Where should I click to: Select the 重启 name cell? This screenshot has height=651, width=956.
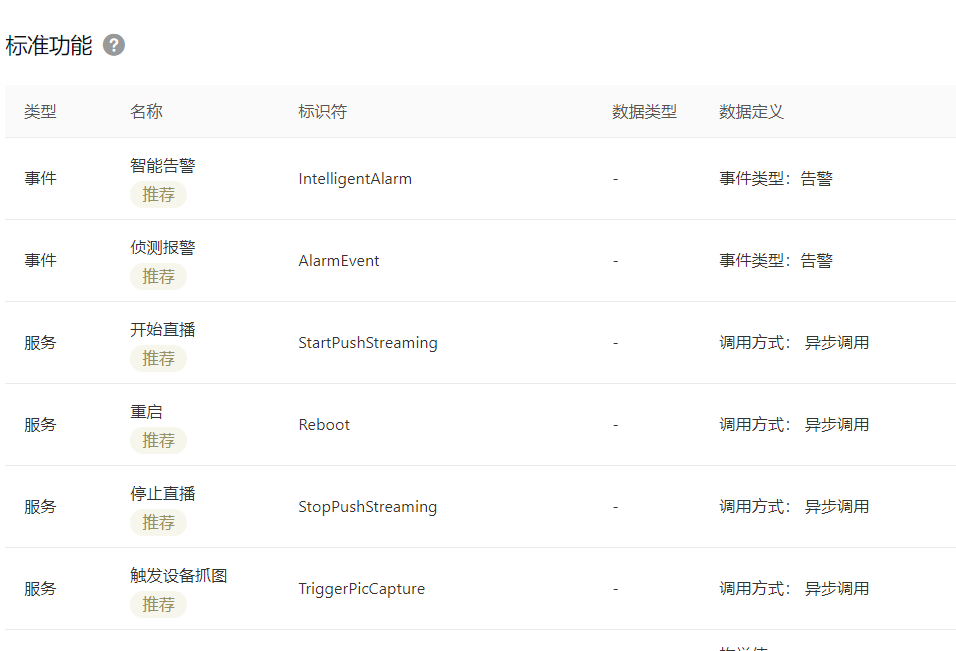coord(146,411)
